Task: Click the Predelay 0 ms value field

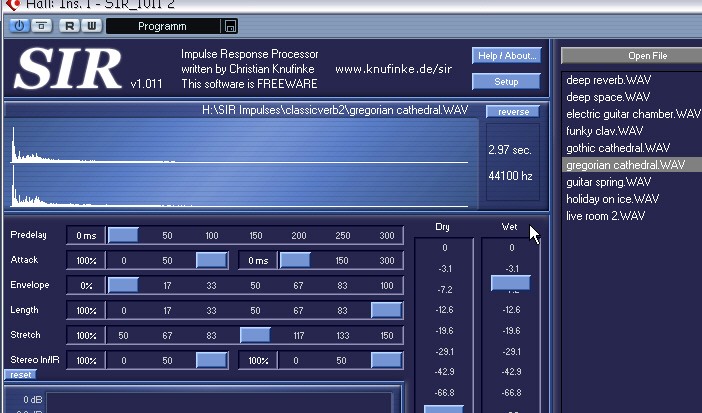Action: (86, 235)
